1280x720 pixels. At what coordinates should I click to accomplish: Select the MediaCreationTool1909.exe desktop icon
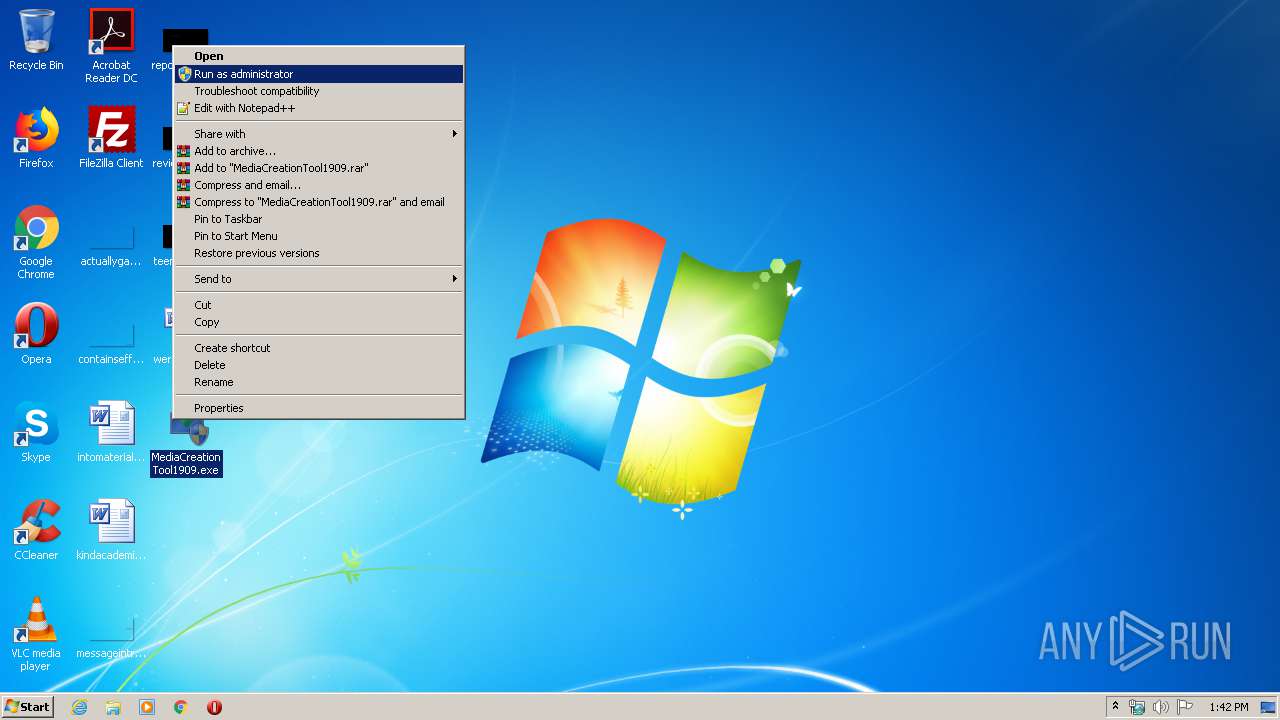point(186,446)
